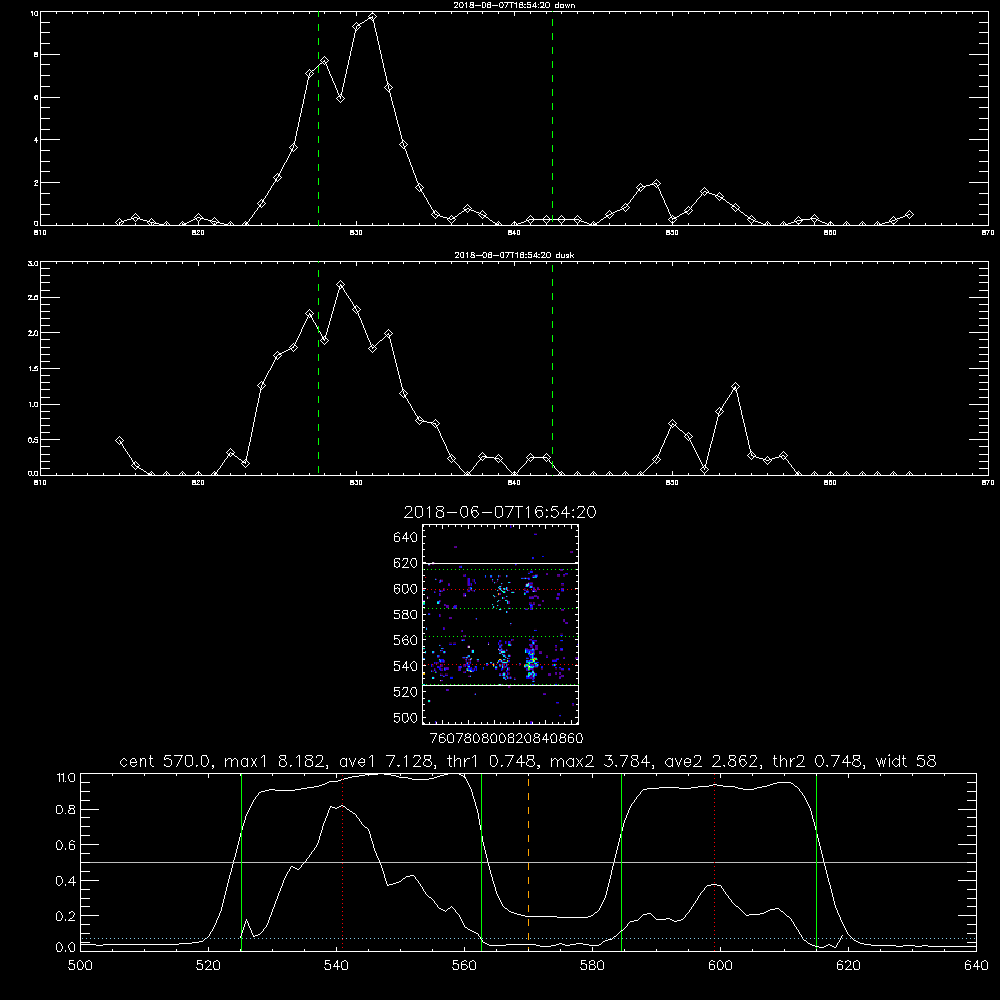This screenshot has width=1000, height=1000.
Task: Click the 620 x-axis label of the bottom plot
Action: point(848,966)
